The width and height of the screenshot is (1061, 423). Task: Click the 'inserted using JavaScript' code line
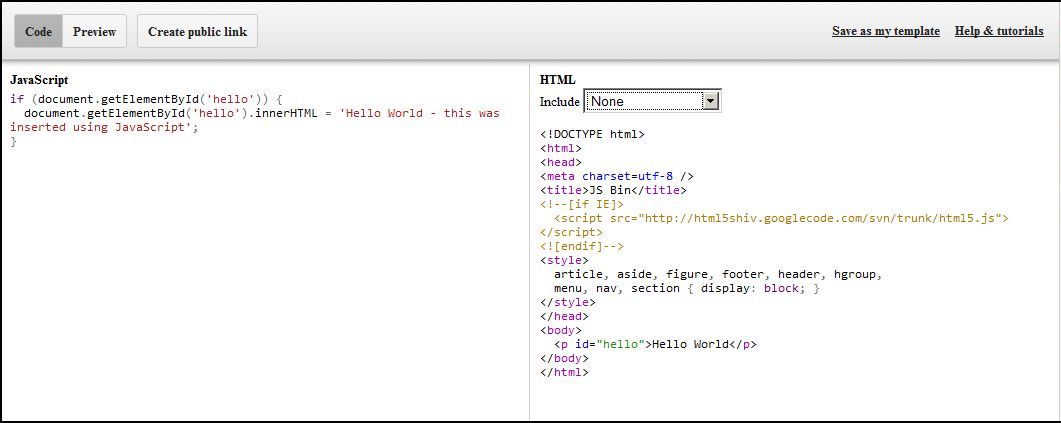[x=104, y=127]
